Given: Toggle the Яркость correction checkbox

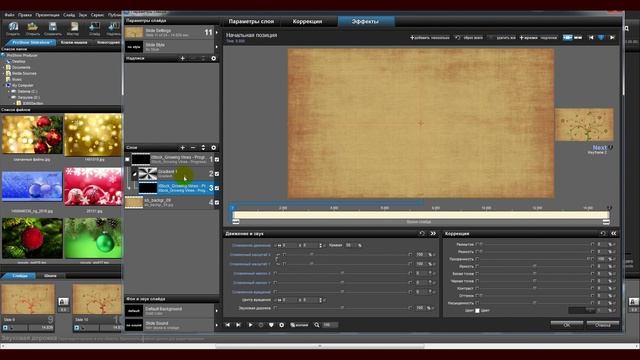Looking at the screenshot, I should tap(477, 267).
